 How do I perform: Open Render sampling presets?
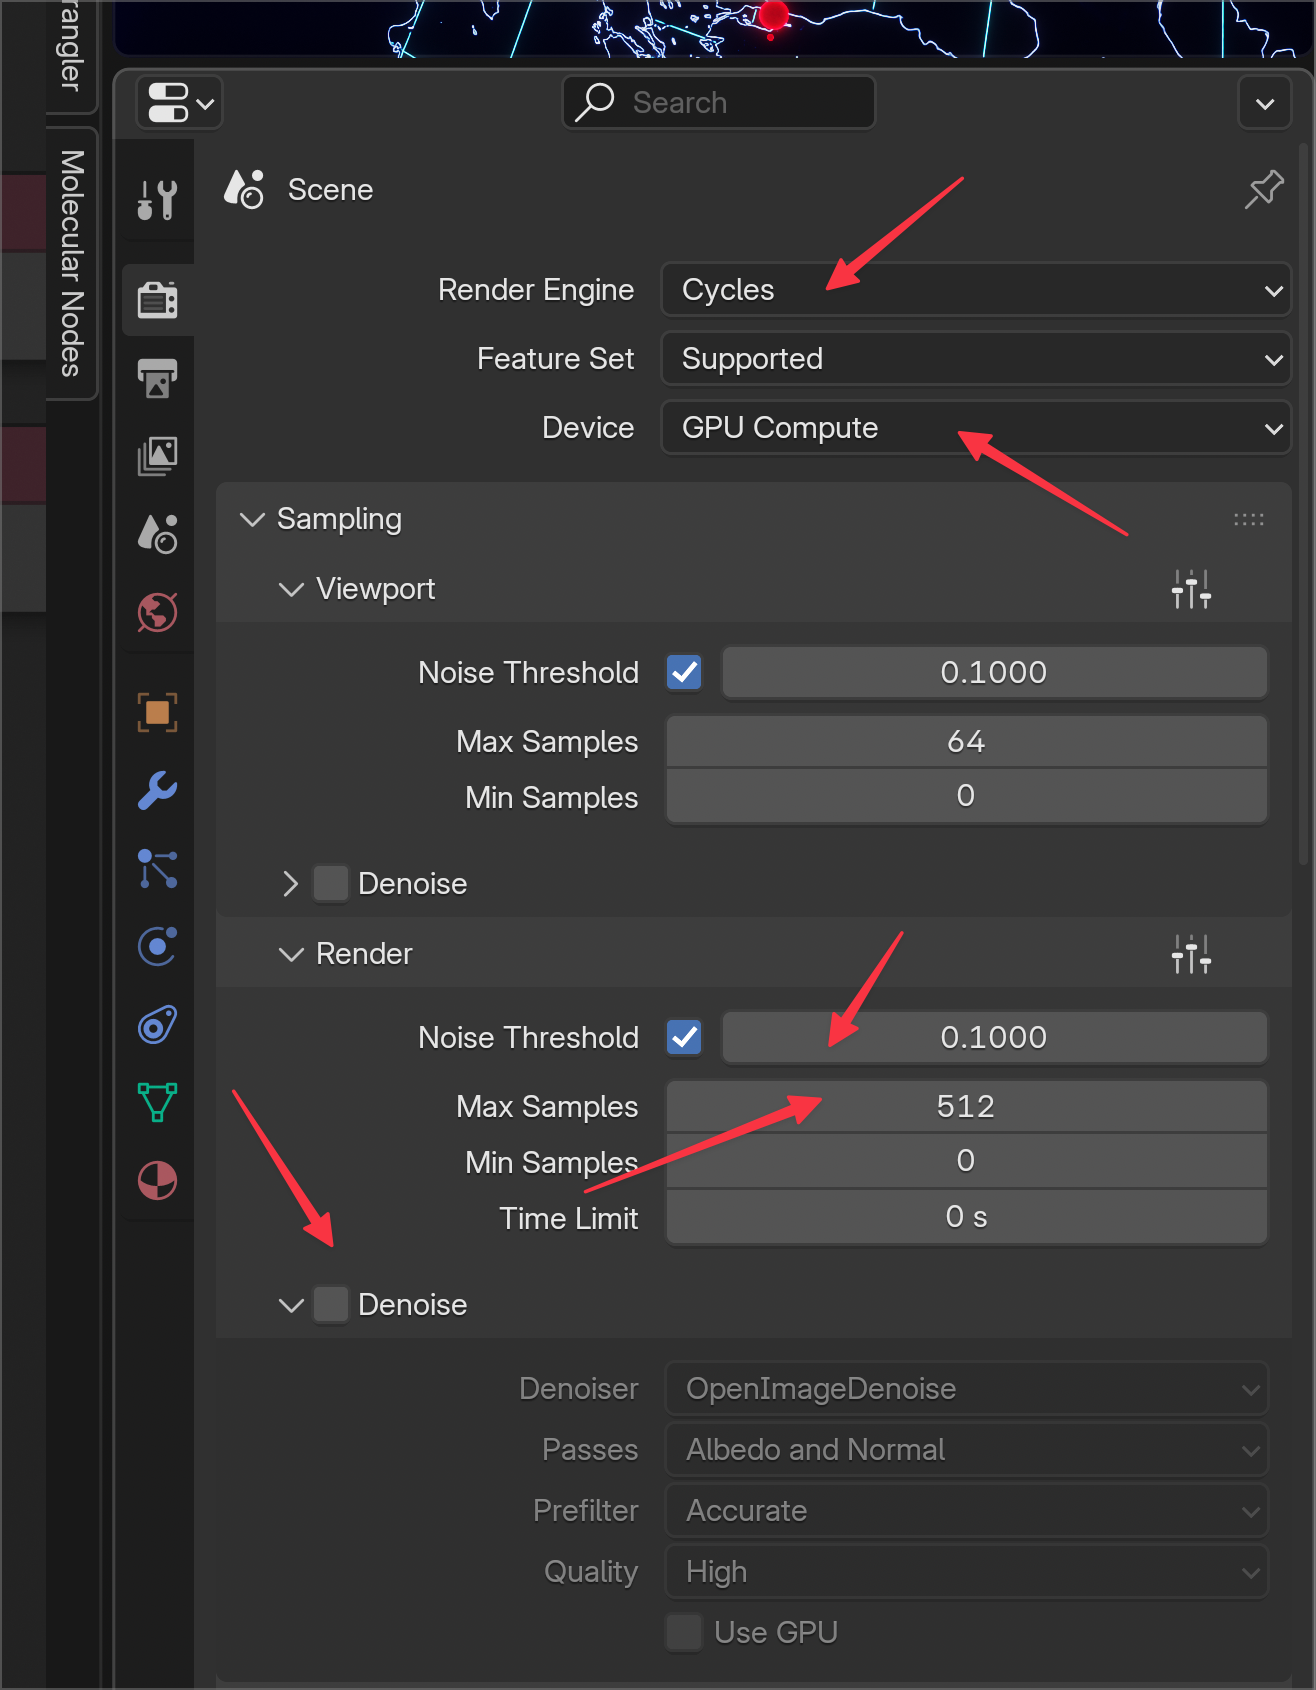point(1191,954)
